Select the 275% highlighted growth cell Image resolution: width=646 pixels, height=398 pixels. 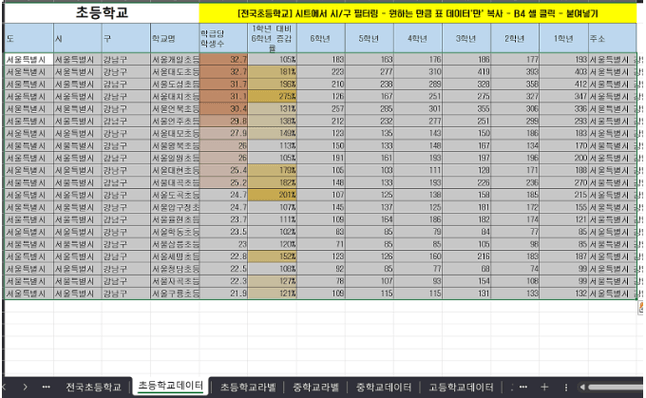272,96
